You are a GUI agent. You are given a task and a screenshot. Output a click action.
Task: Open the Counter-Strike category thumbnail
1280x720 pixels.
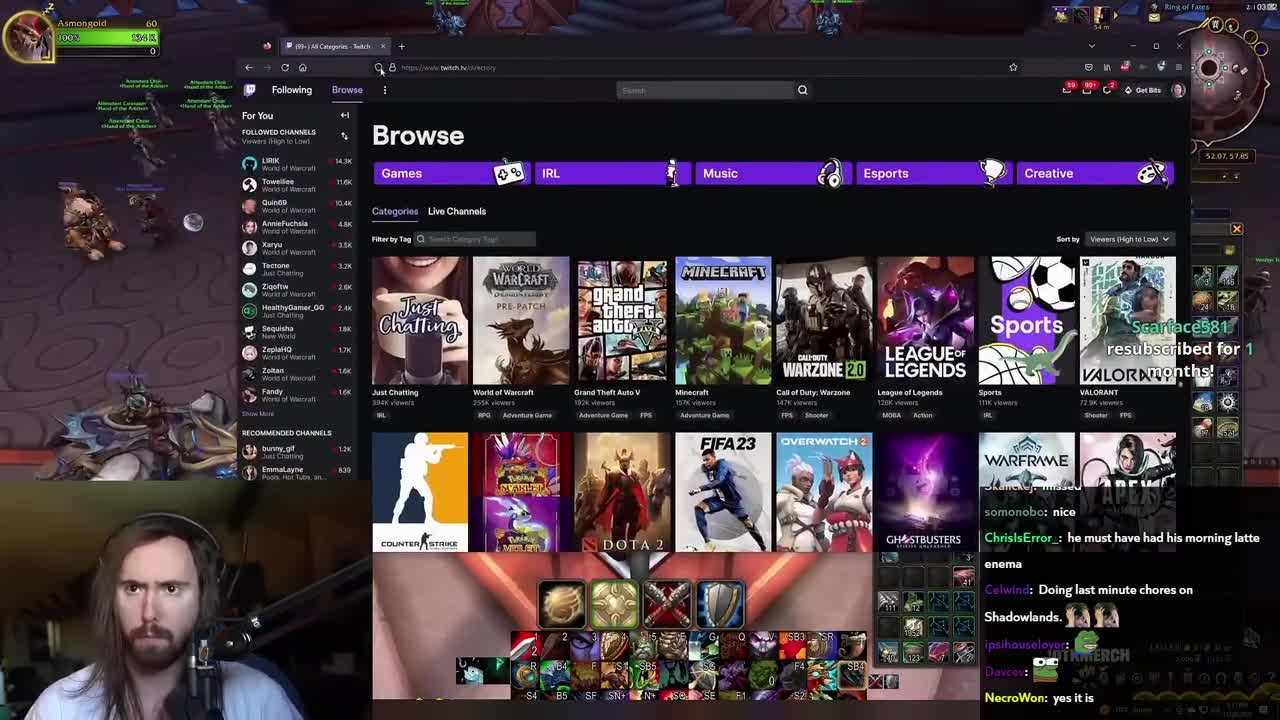point(420,492)
